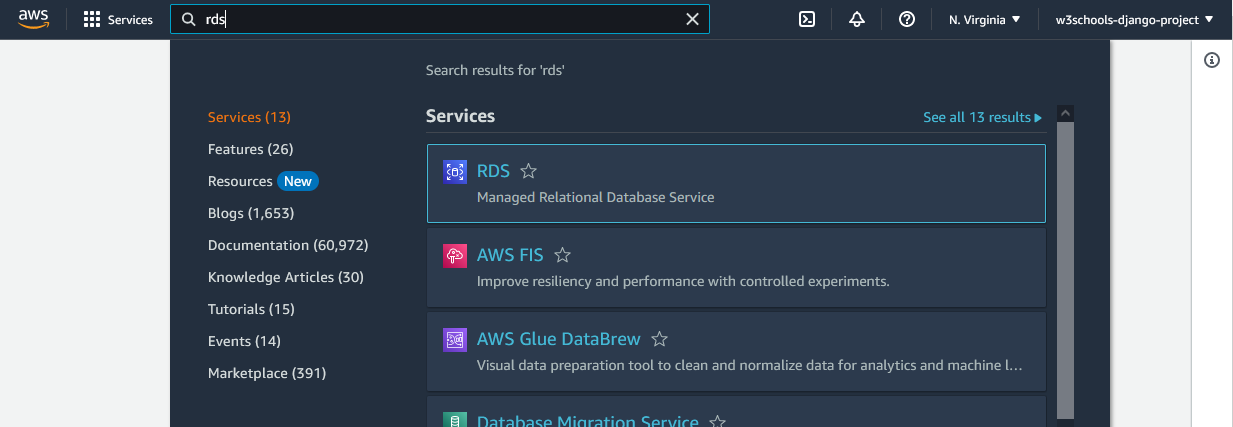The height and width of the screenshot is (427, 1233).
Task: Favorite RDS with the star toggle
Action: (x=529, y=172)
